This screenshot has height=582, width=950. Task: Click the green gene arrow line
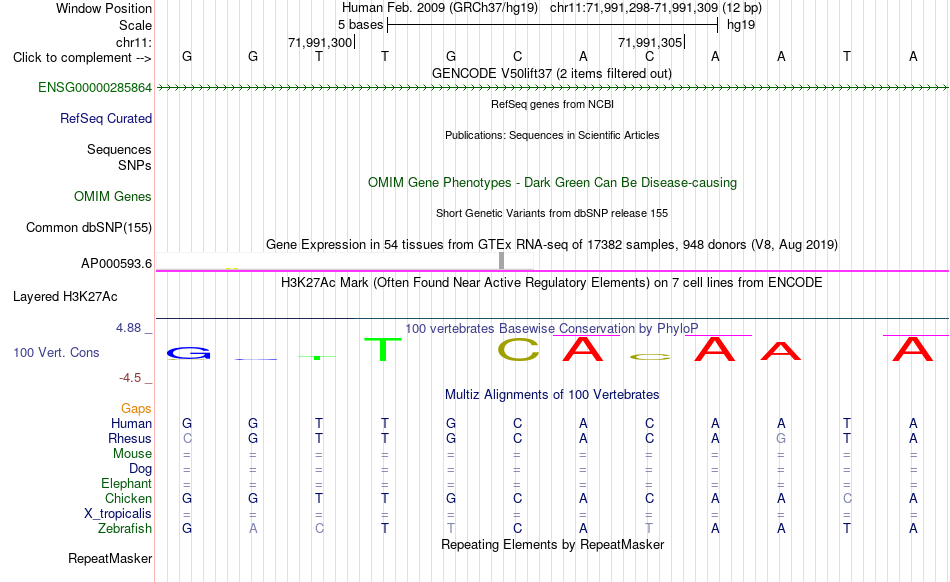click(553, 88)
